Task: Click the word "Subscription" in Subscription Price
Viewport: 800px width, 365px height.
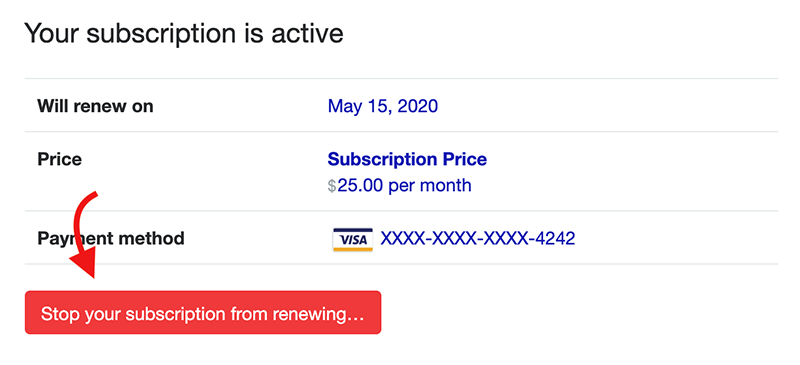Action: pos(376,159)
